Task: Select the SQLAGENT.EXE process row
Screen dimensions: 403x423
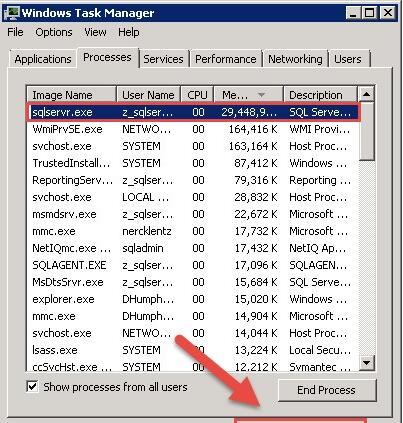Action: (193, 265)
